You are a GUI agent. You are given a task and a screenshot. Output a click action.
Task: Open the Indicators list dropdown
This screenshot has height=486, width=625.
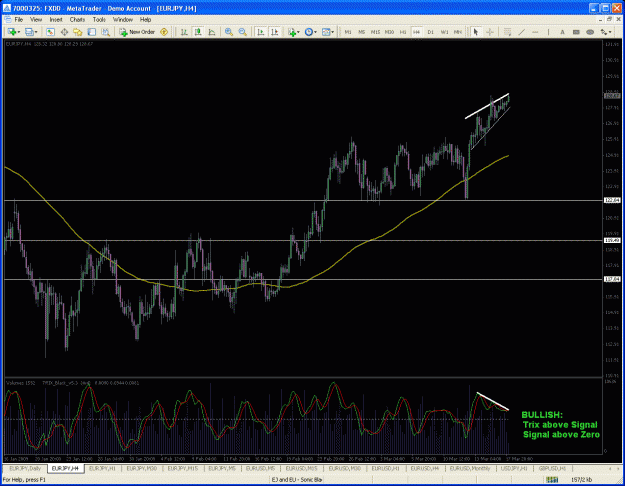coord(293,32)
